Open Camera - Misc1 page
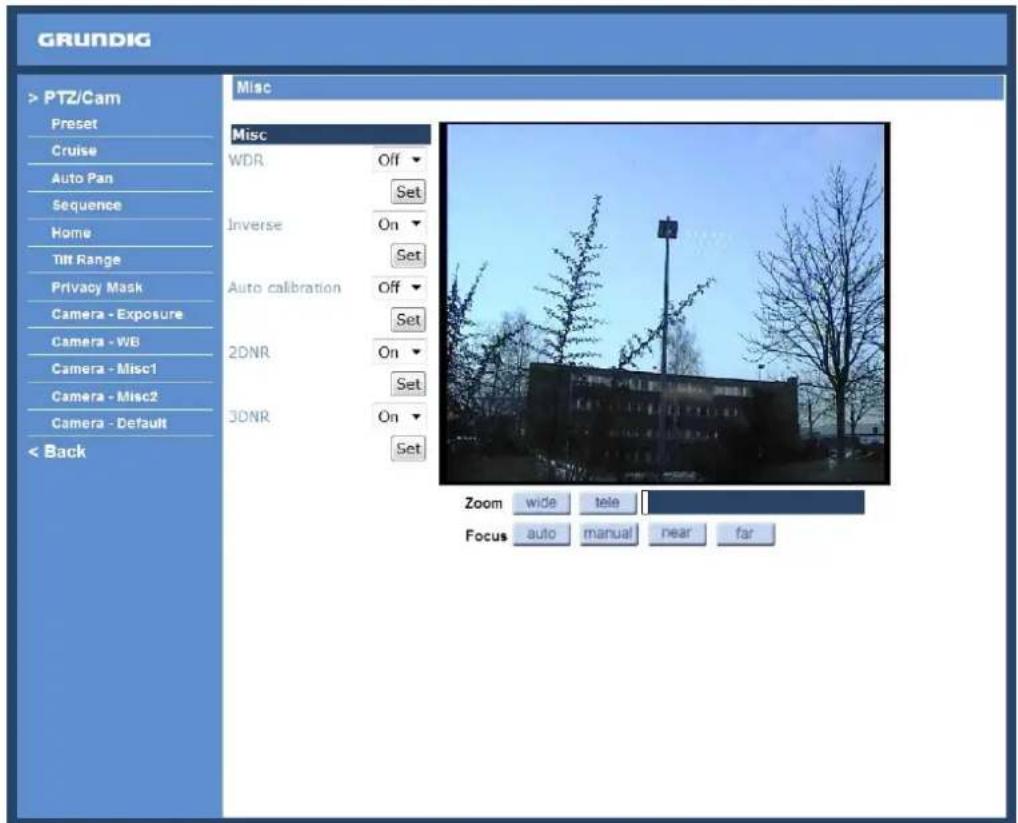 pos(104,369)
